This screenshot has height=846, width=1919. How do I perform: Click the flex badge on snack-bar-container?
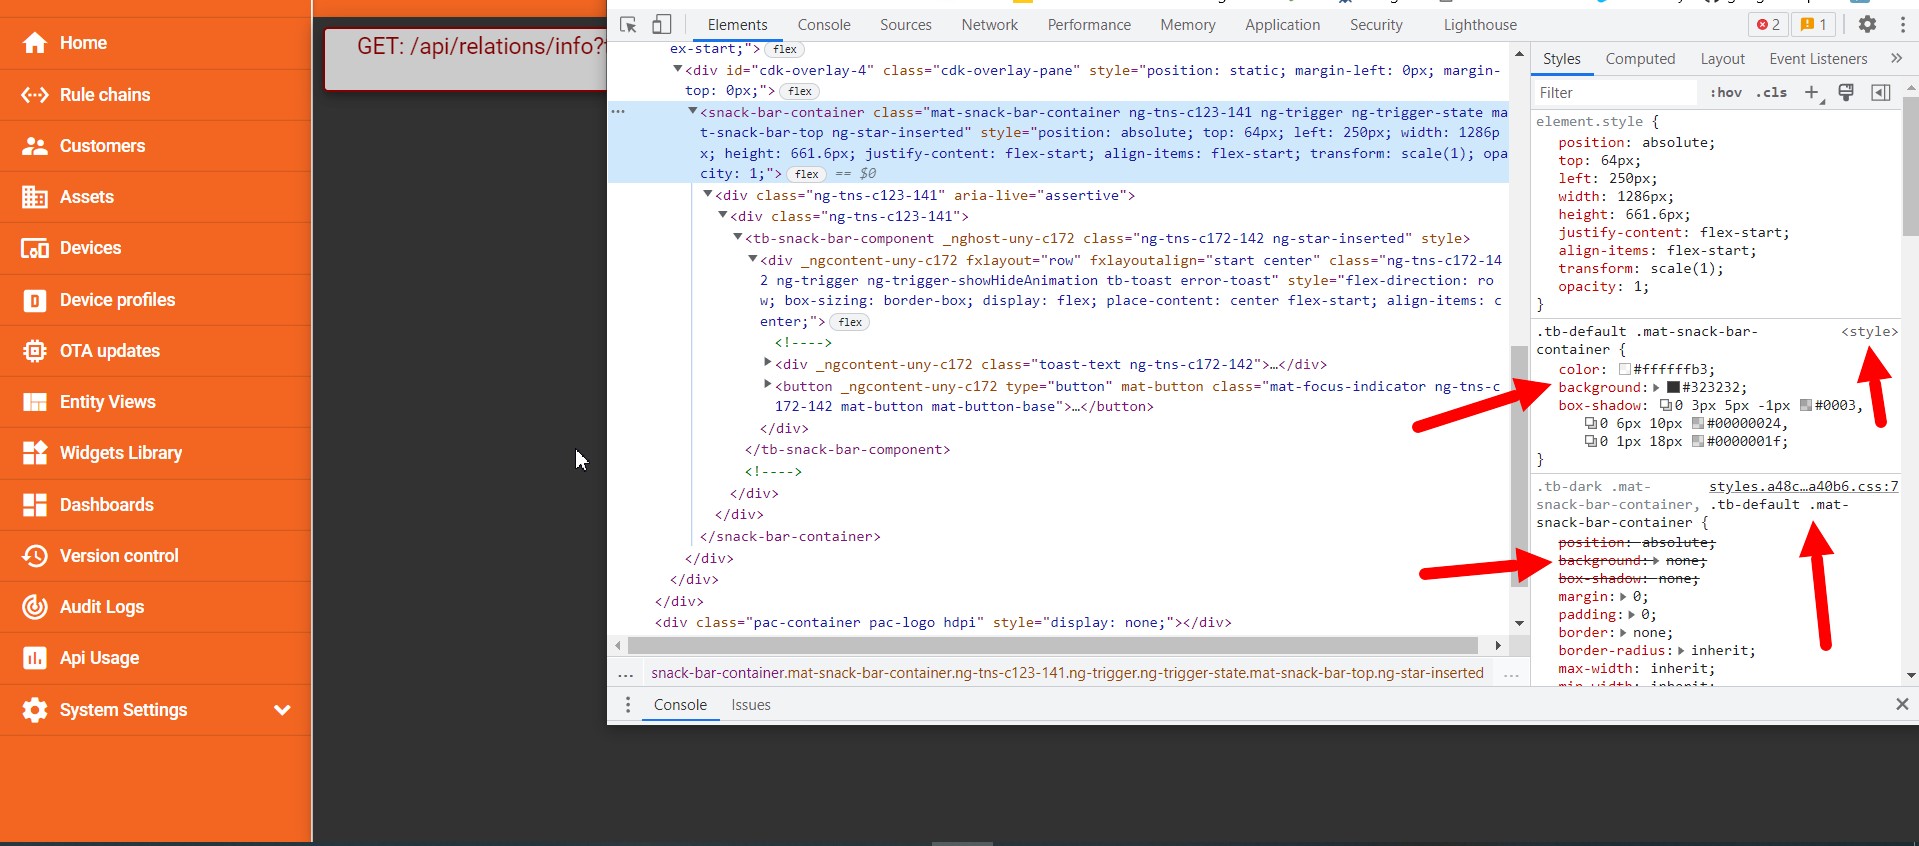pos(807,174)
